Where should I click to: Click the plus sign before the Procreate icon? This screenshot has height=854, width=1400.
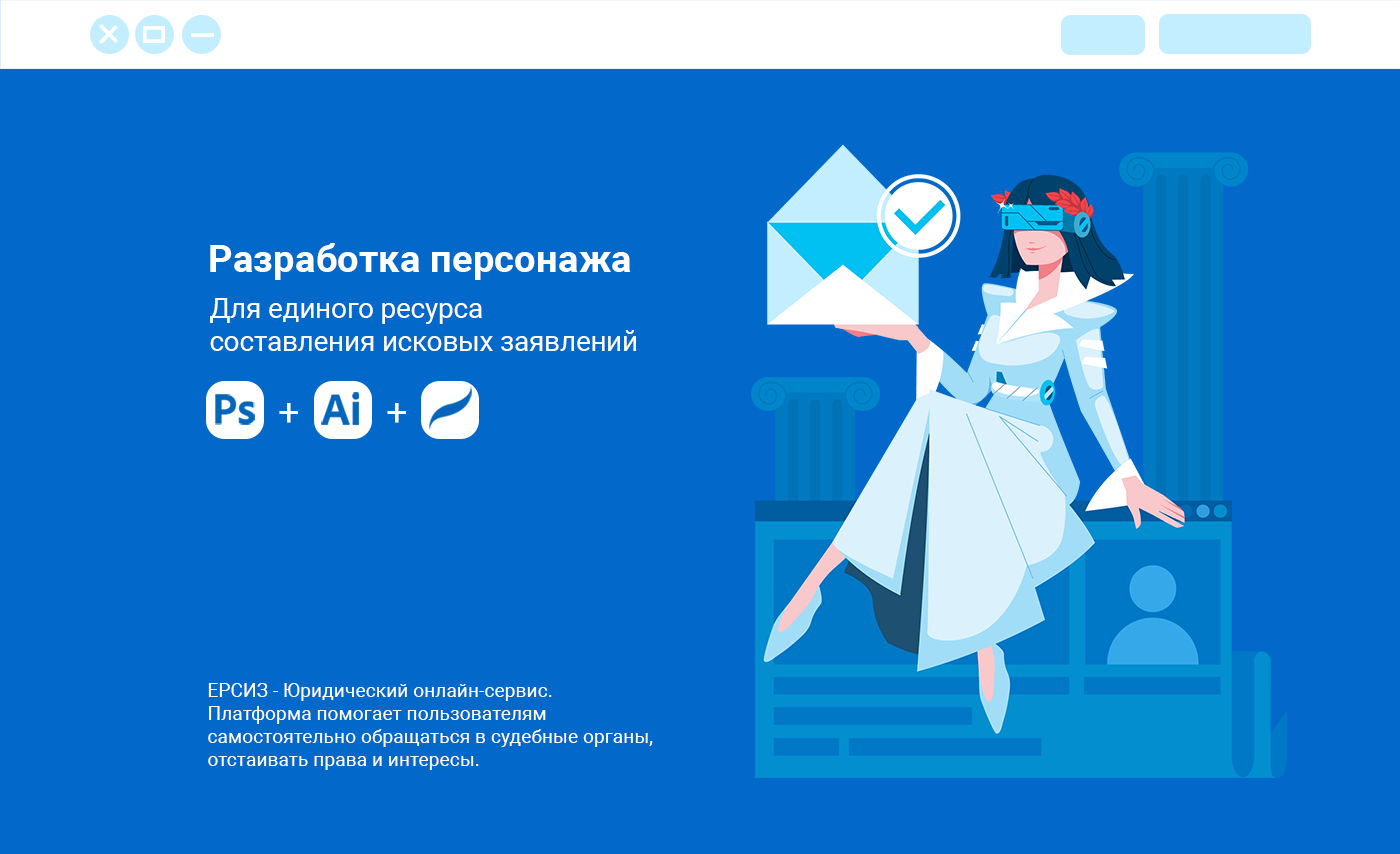point(396,412)
